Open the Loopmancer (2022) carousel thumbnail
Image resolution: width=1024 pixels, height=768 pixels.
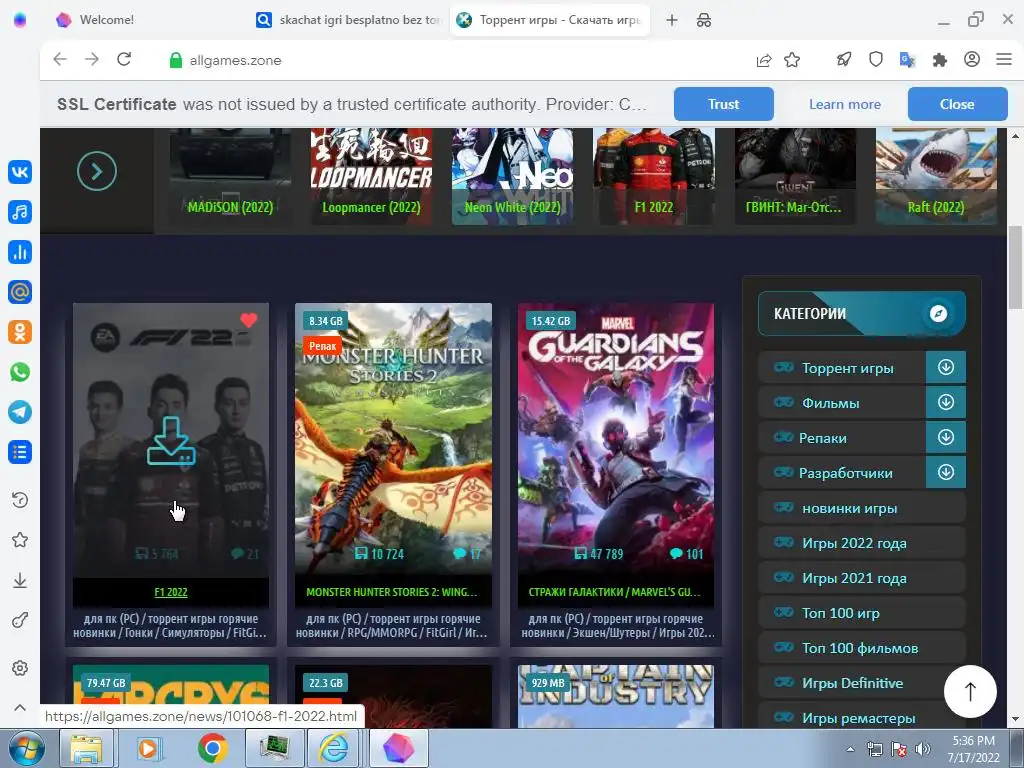tap(371, 176)
